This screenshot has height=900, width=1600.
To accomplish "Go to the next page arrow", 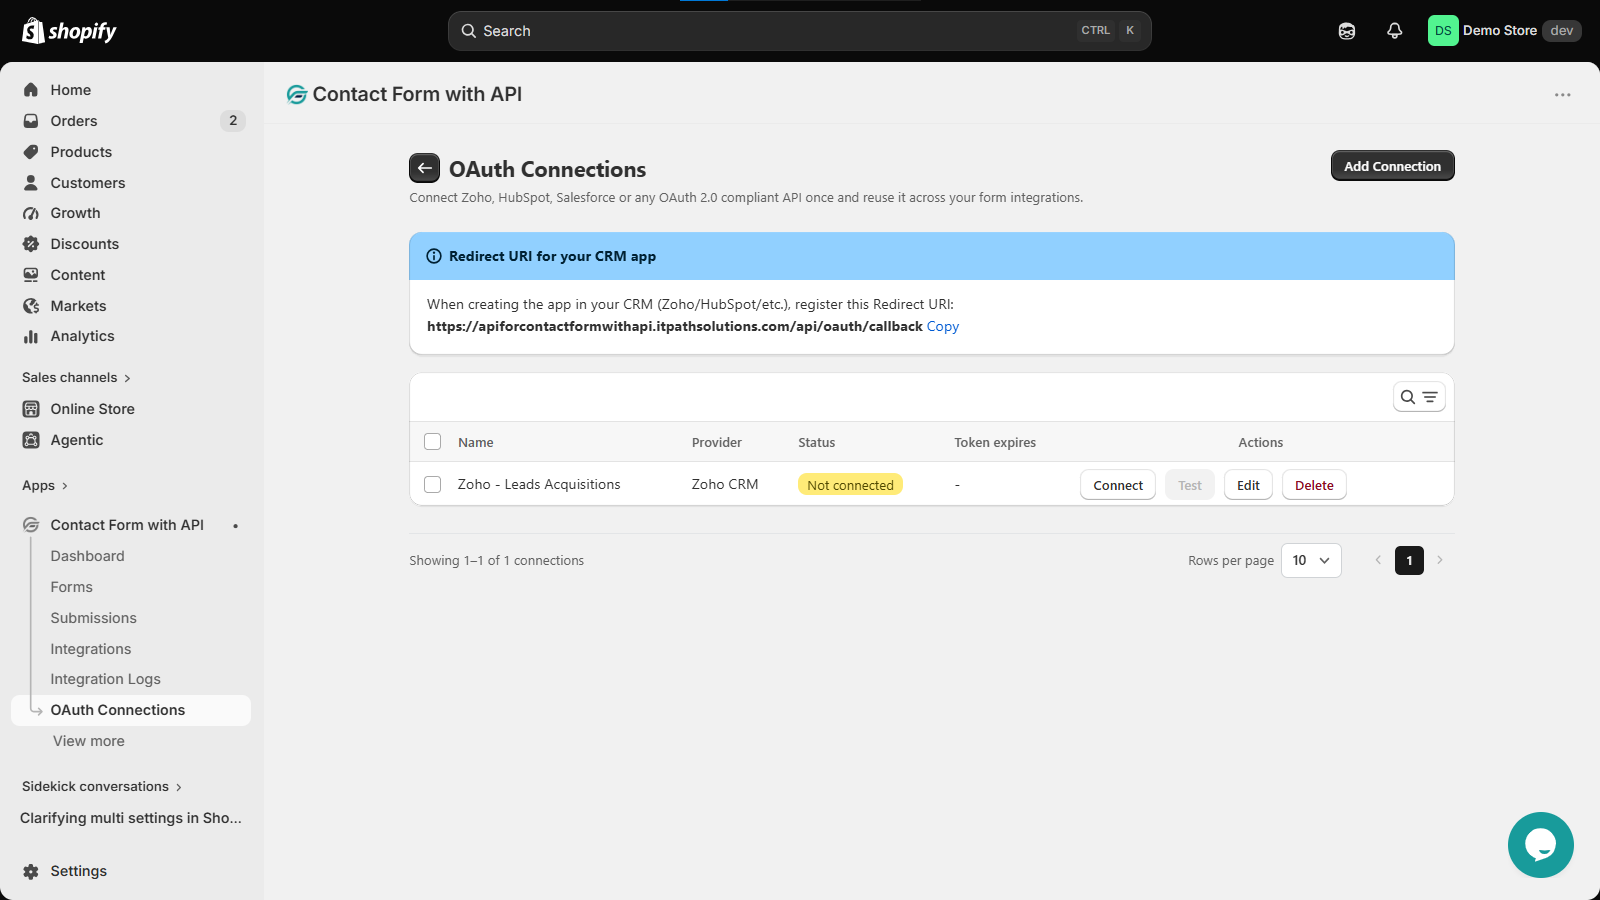I will click(1440, 560).
